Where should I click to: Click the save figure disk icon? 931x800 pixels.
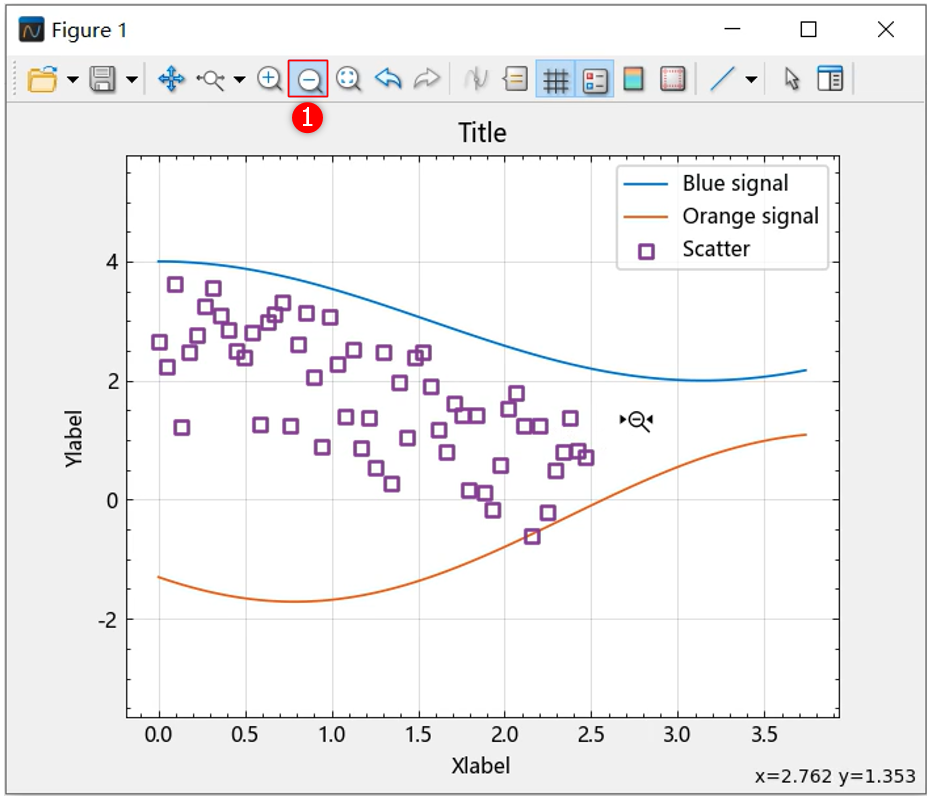click(102, 79)
